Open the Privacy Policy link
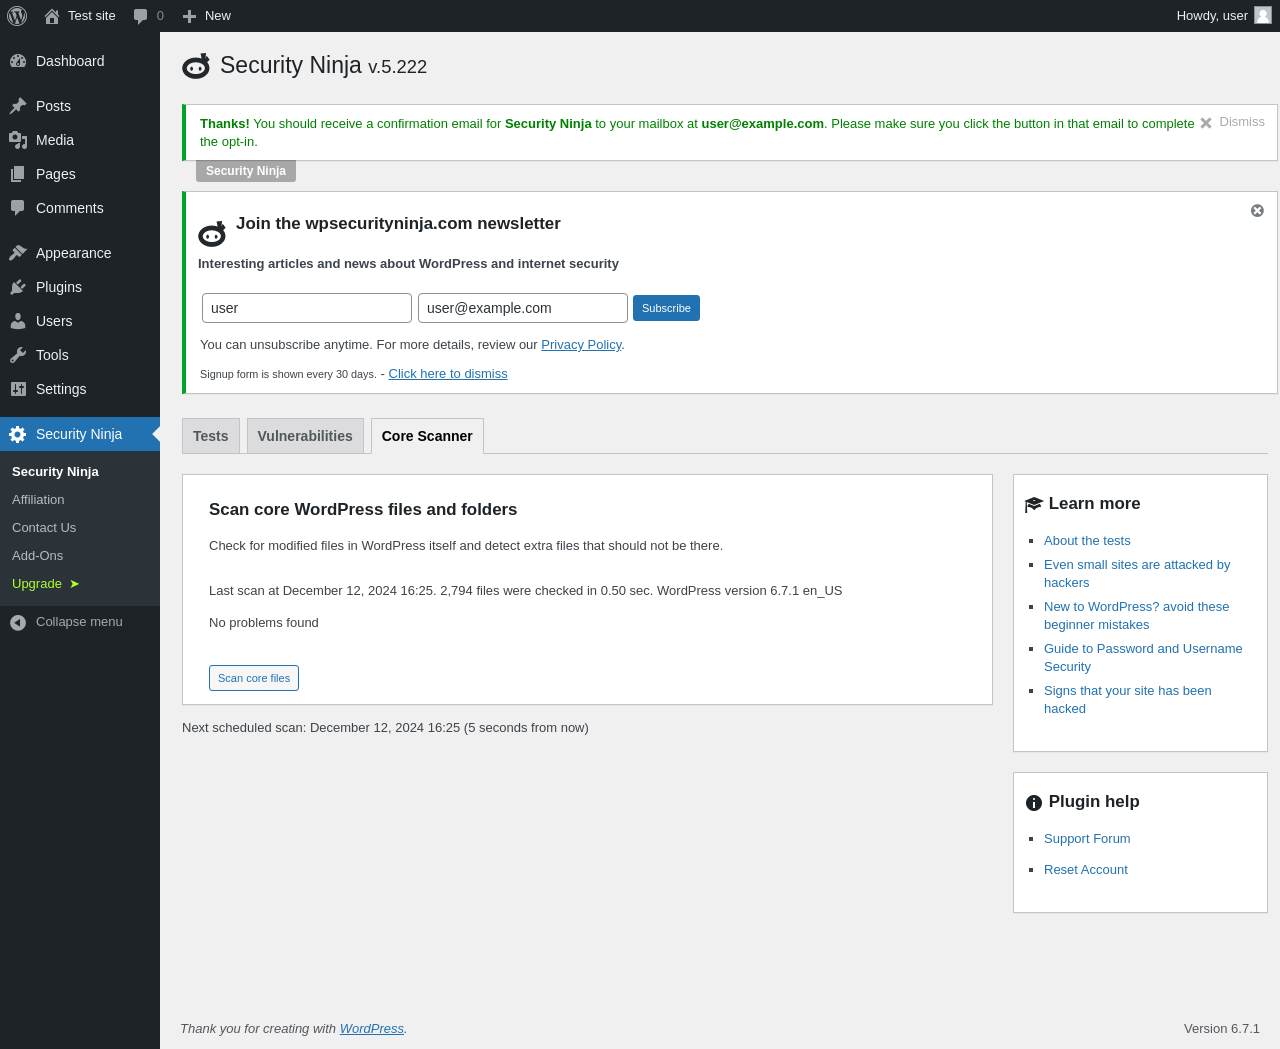The width and height of the screenshot is (1280, 1049). (x=581, y=345)
